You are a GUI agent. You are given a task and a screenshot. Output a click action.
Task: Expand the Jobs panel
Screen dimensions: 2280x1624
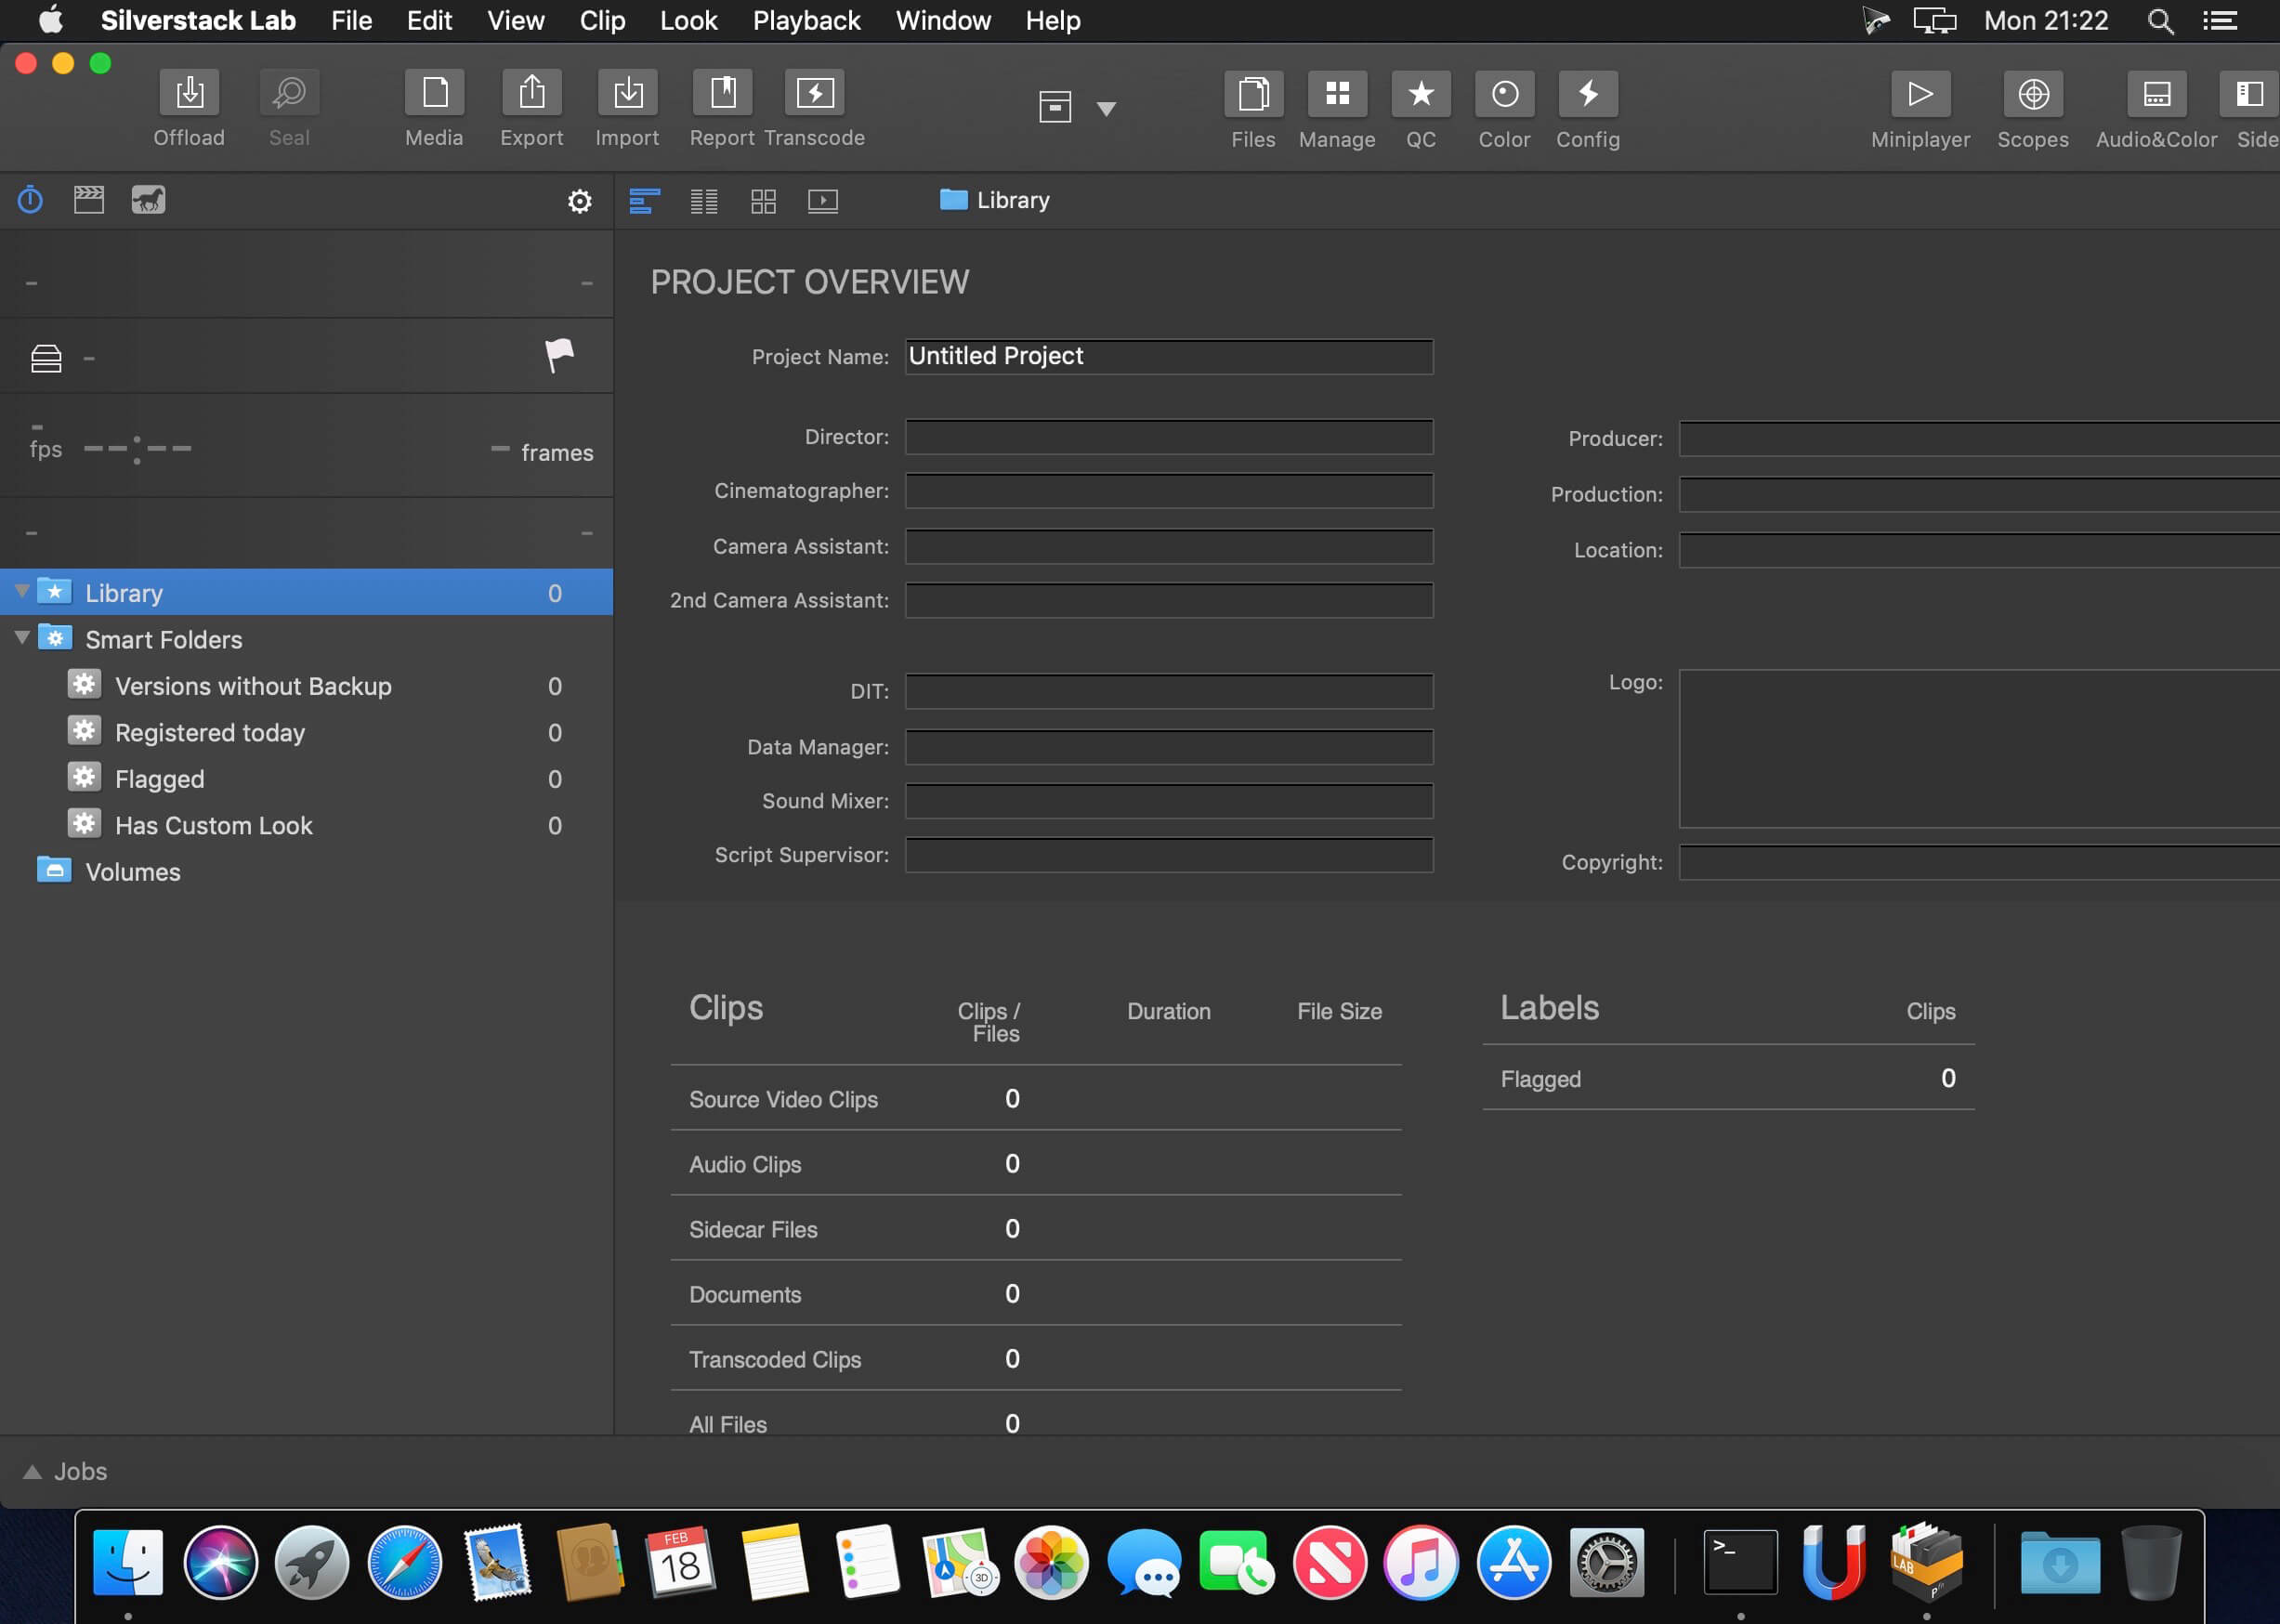(x=32, y=1471)
